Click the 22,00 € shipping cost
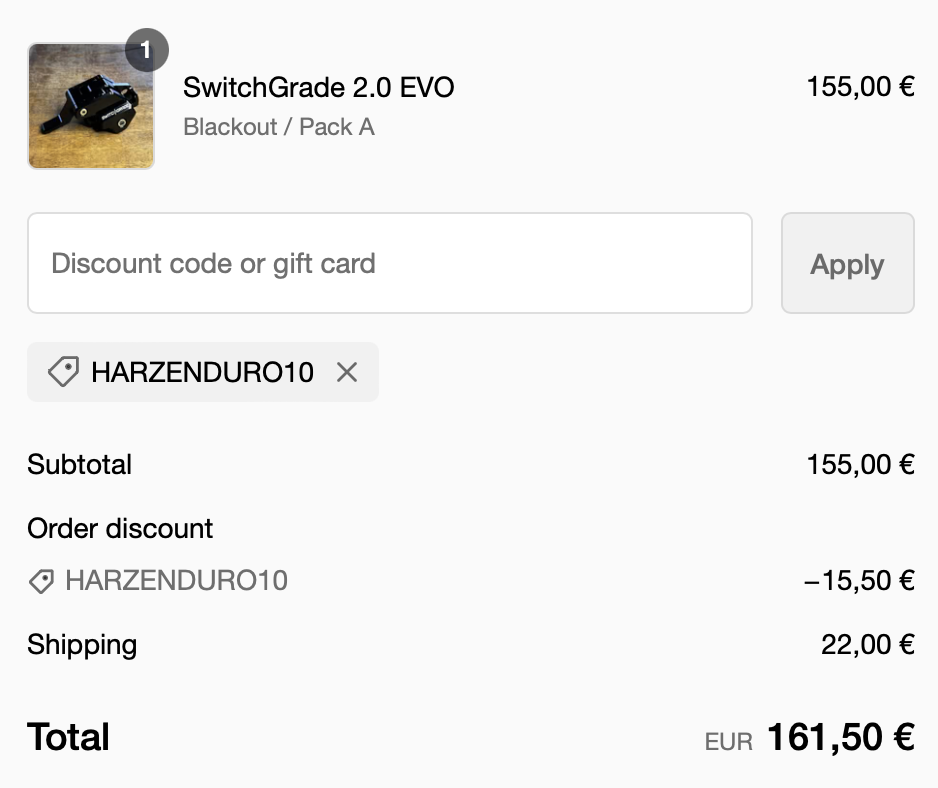This screenshot has height=788, width=938. click(x=867, y=645)
